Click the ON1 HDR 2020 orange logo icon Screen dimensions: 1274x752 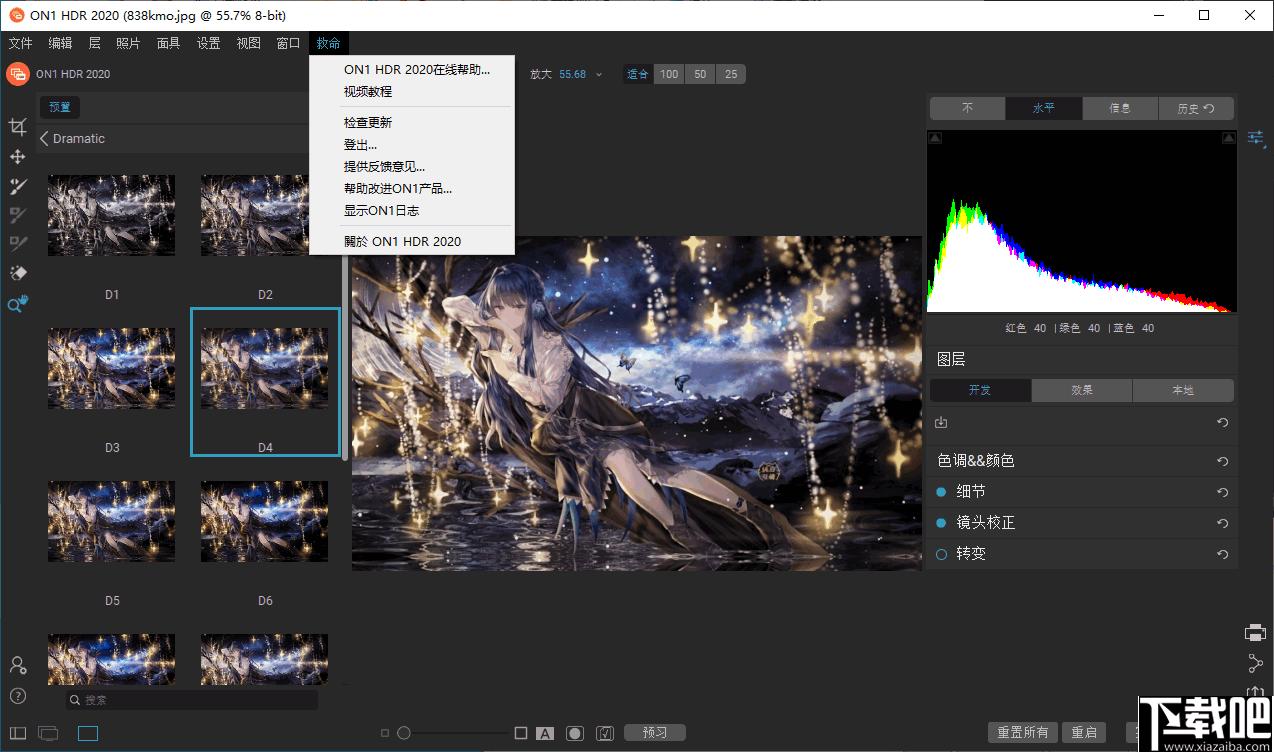17,73
